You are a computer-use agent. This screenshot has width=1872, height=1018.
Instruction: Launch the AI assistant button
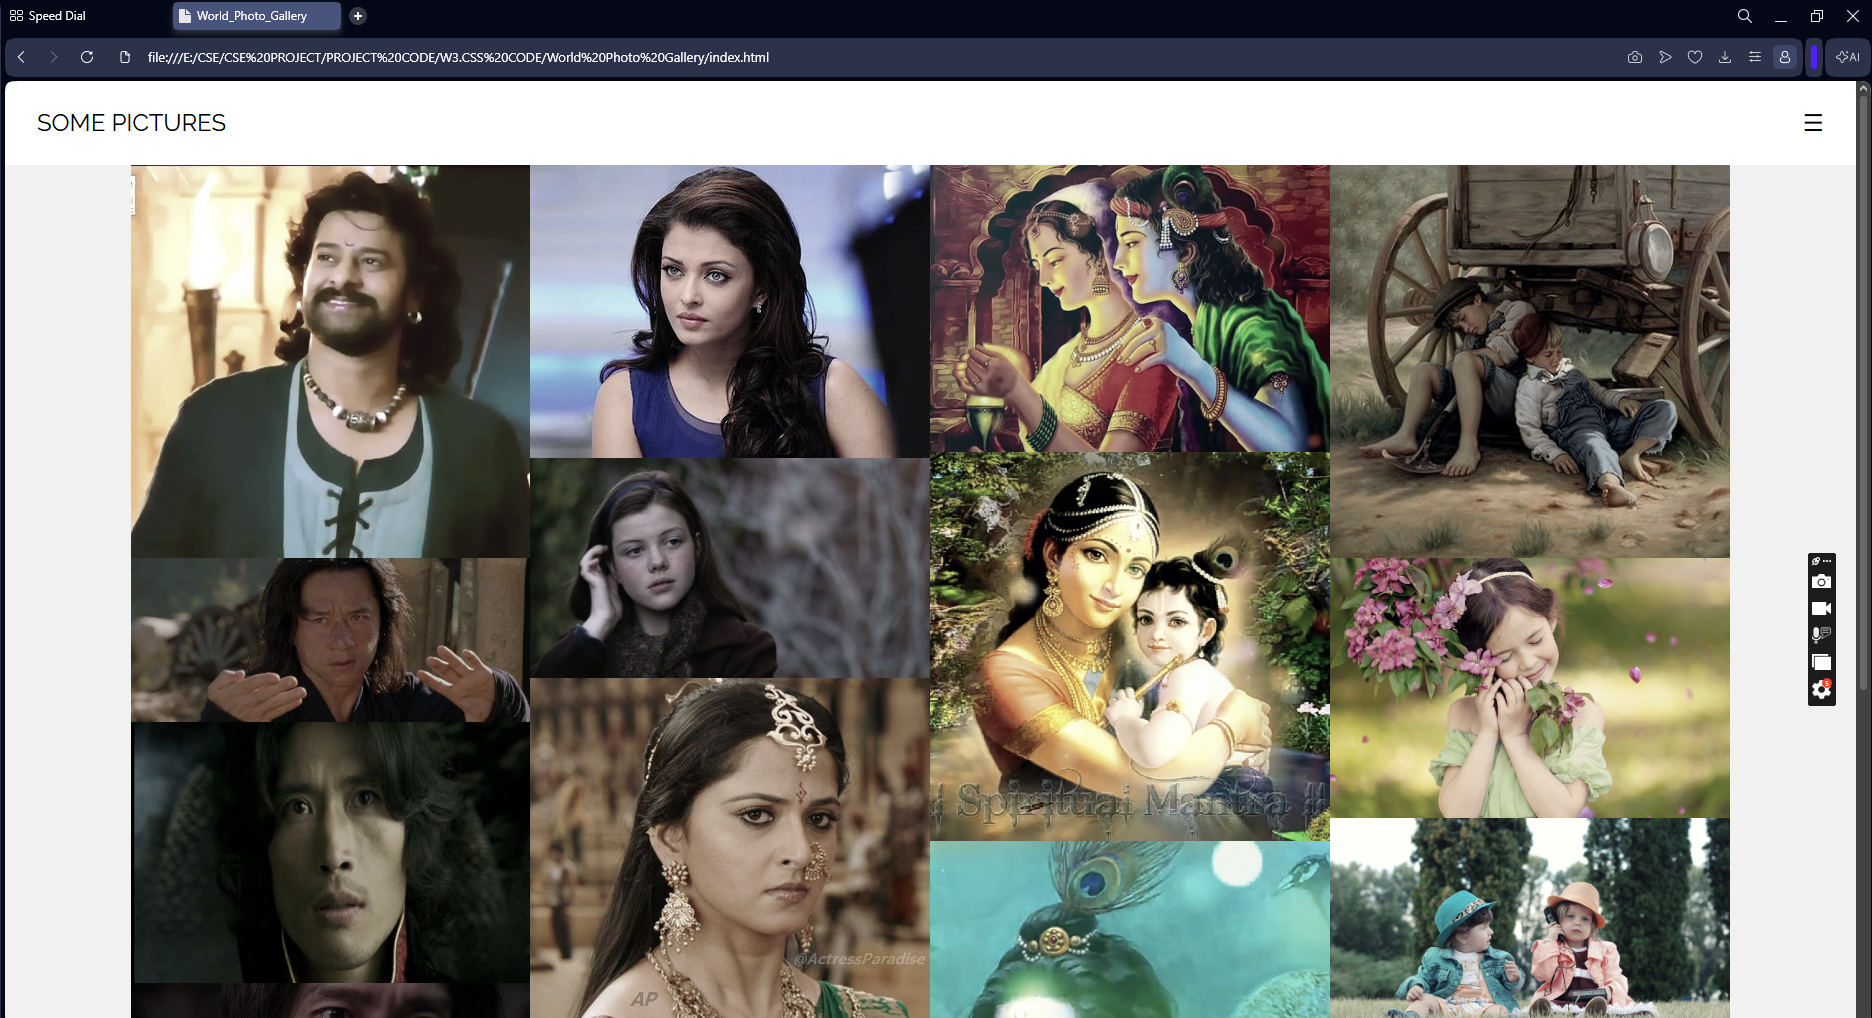point(1848,57)
